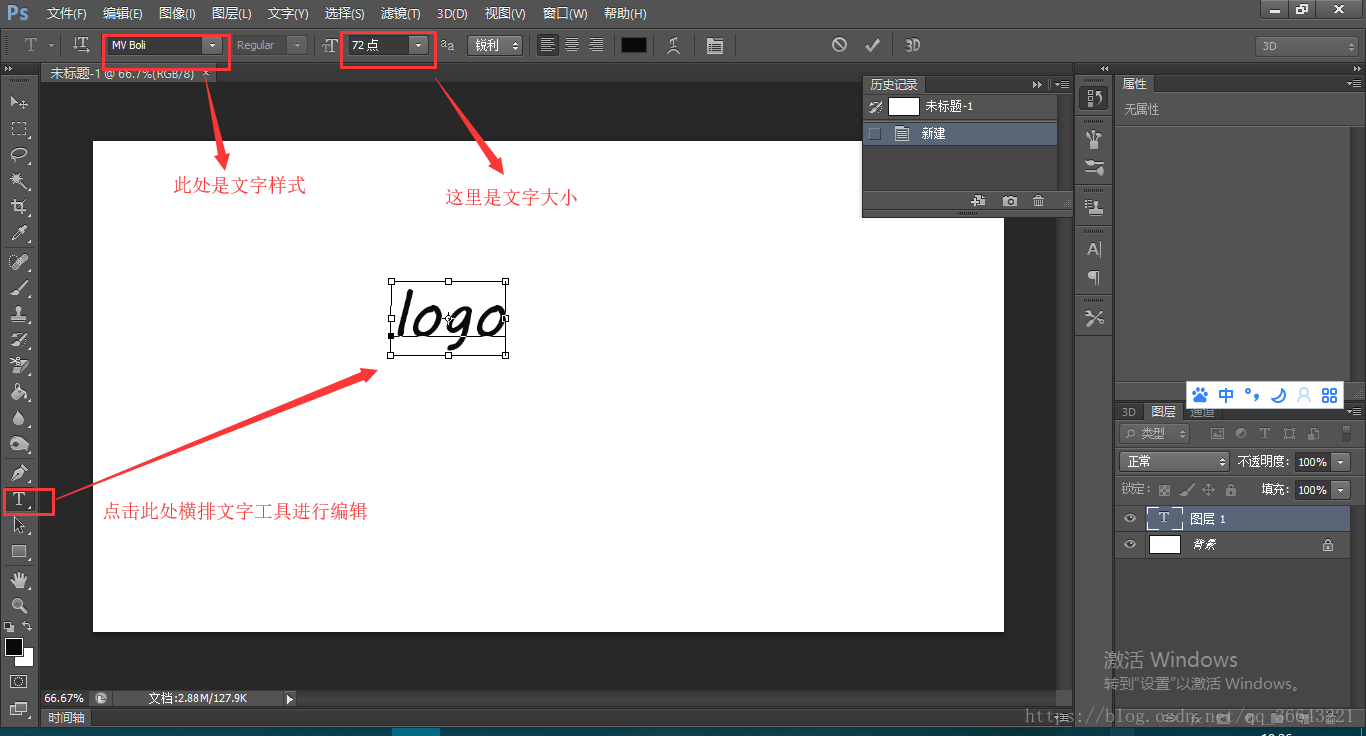Toggle lock position
Image resolution: width=1366 pixels, height=736 pixels.
pyautogui.click(x=1208, y=490)
